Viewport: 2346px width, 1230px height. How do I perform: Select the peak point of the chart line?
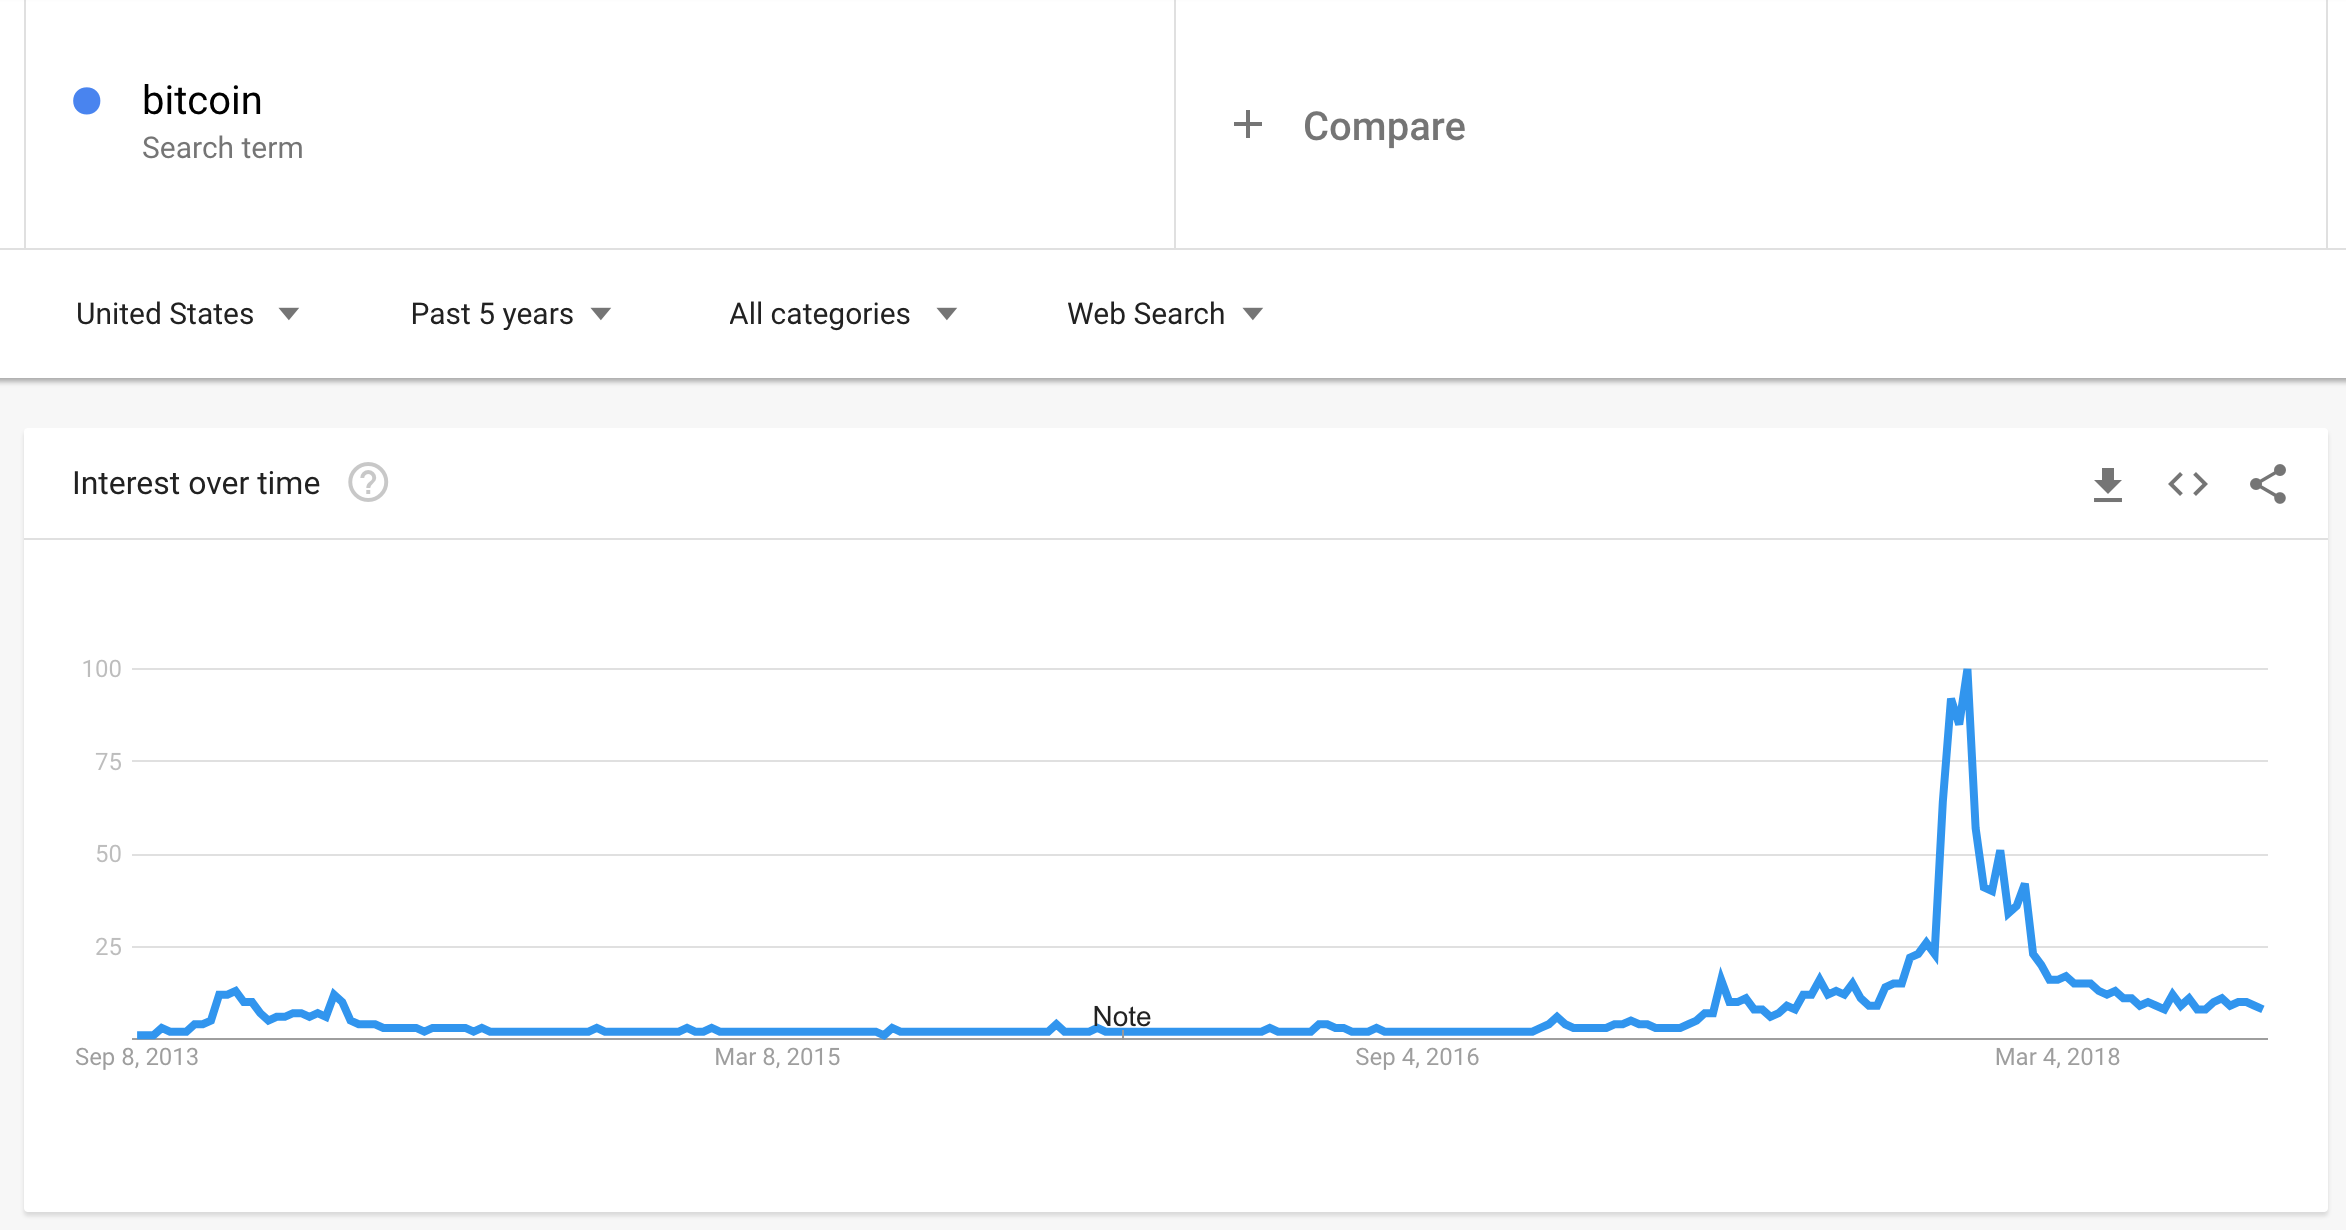click(1967, 670)
